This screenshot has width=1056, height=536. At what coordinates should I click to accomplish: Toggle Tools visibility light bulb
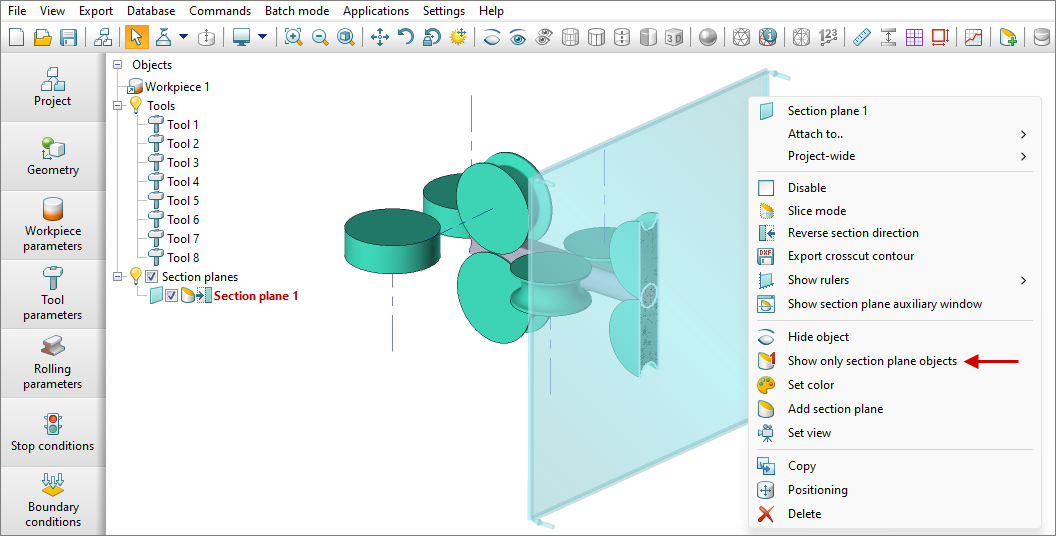[x=136, y=106]
